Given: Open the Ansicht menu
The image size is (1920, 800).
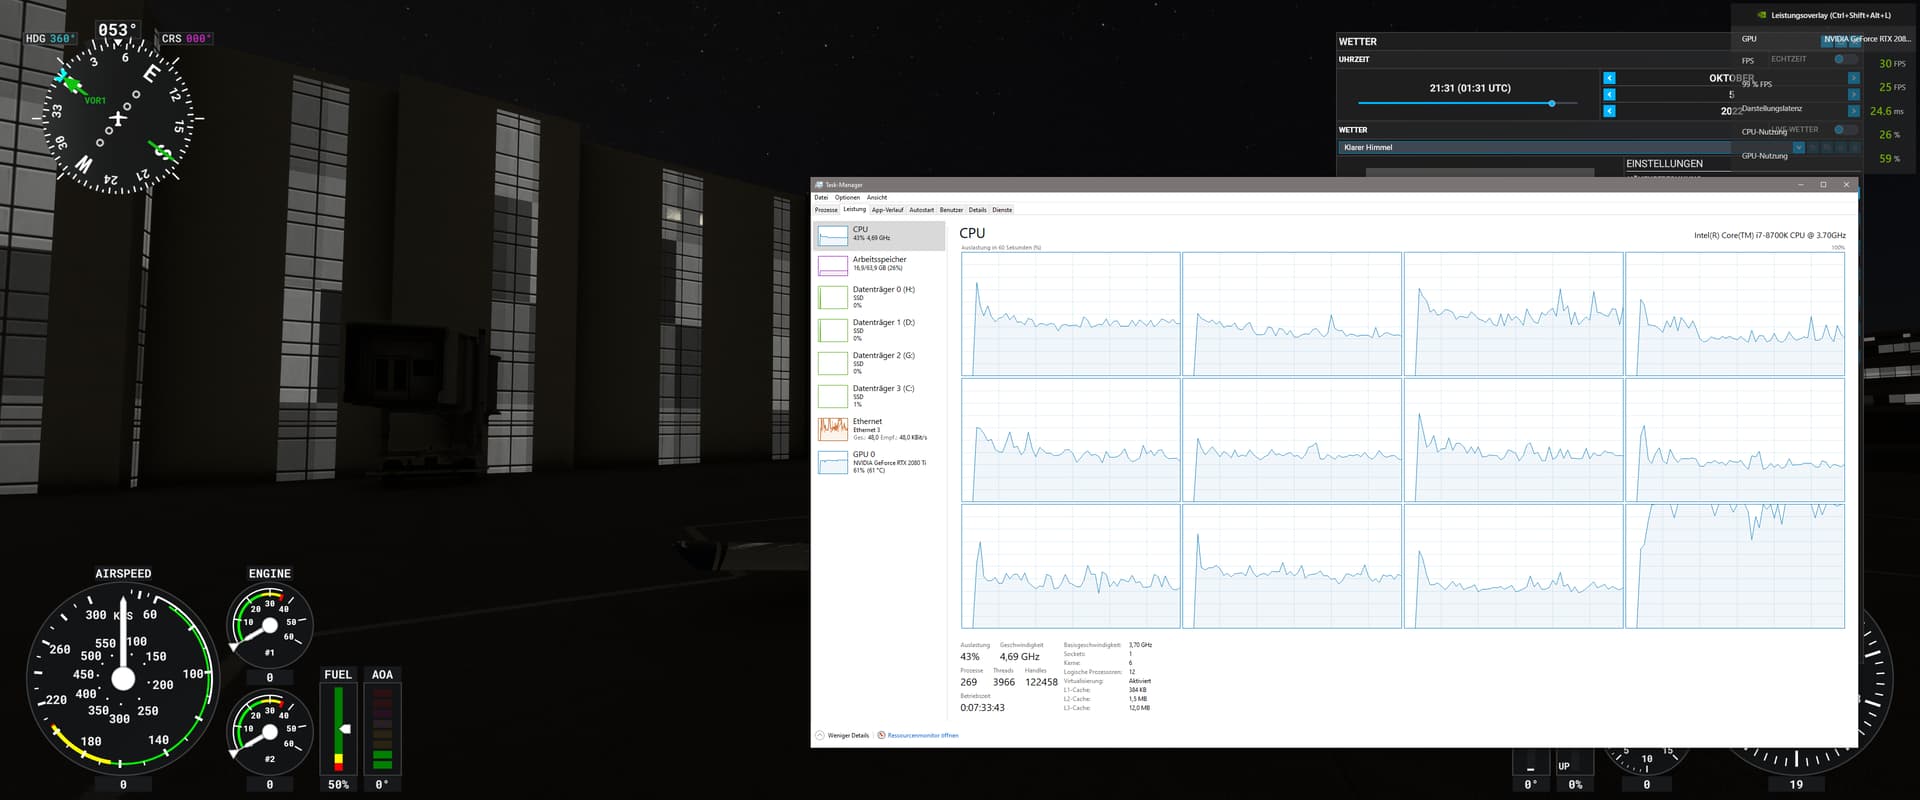Looking at the screenshot, I should click(x=877, y=197).
